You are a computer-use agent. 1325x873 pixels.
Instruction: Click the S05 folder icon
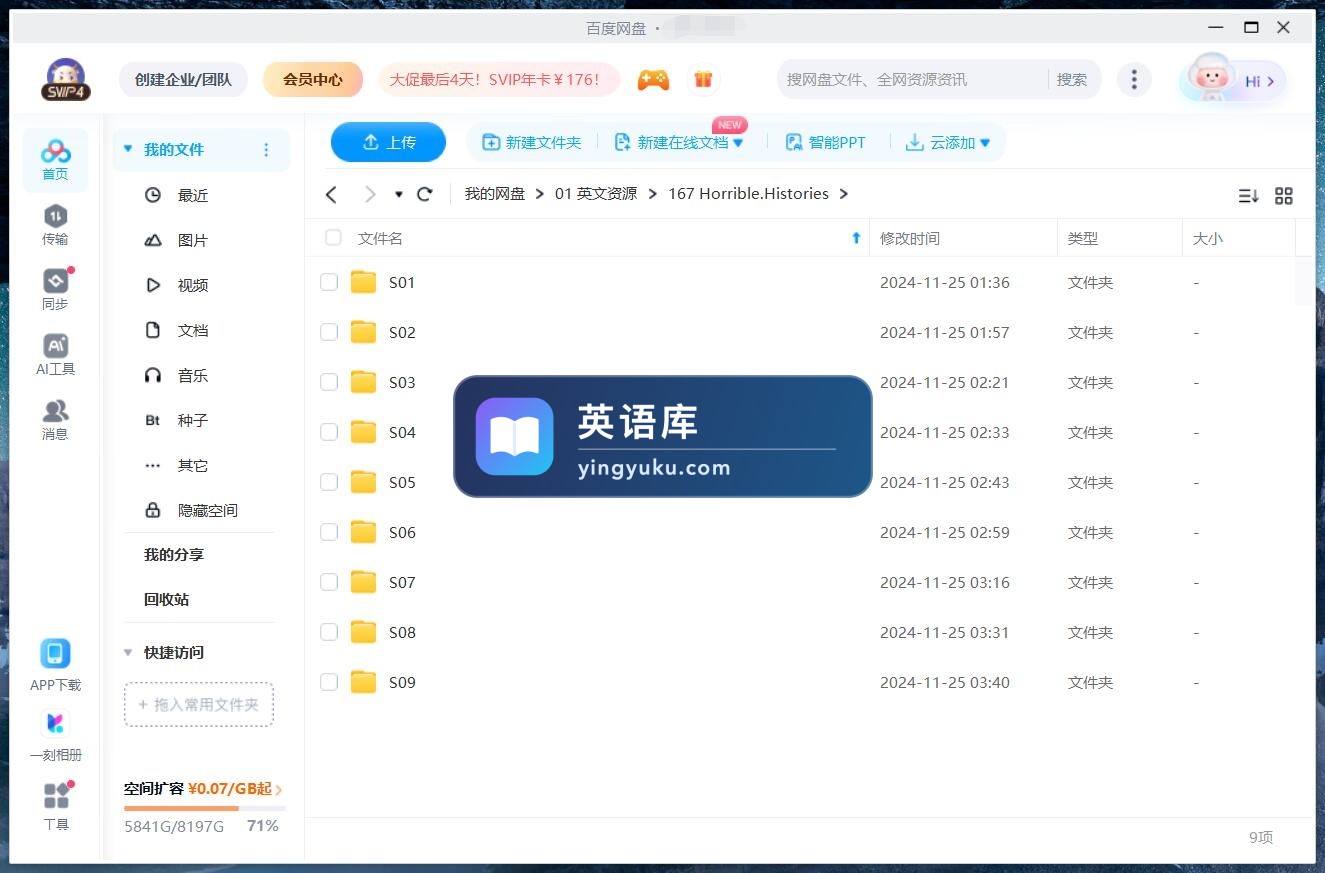tap(363, 482)
